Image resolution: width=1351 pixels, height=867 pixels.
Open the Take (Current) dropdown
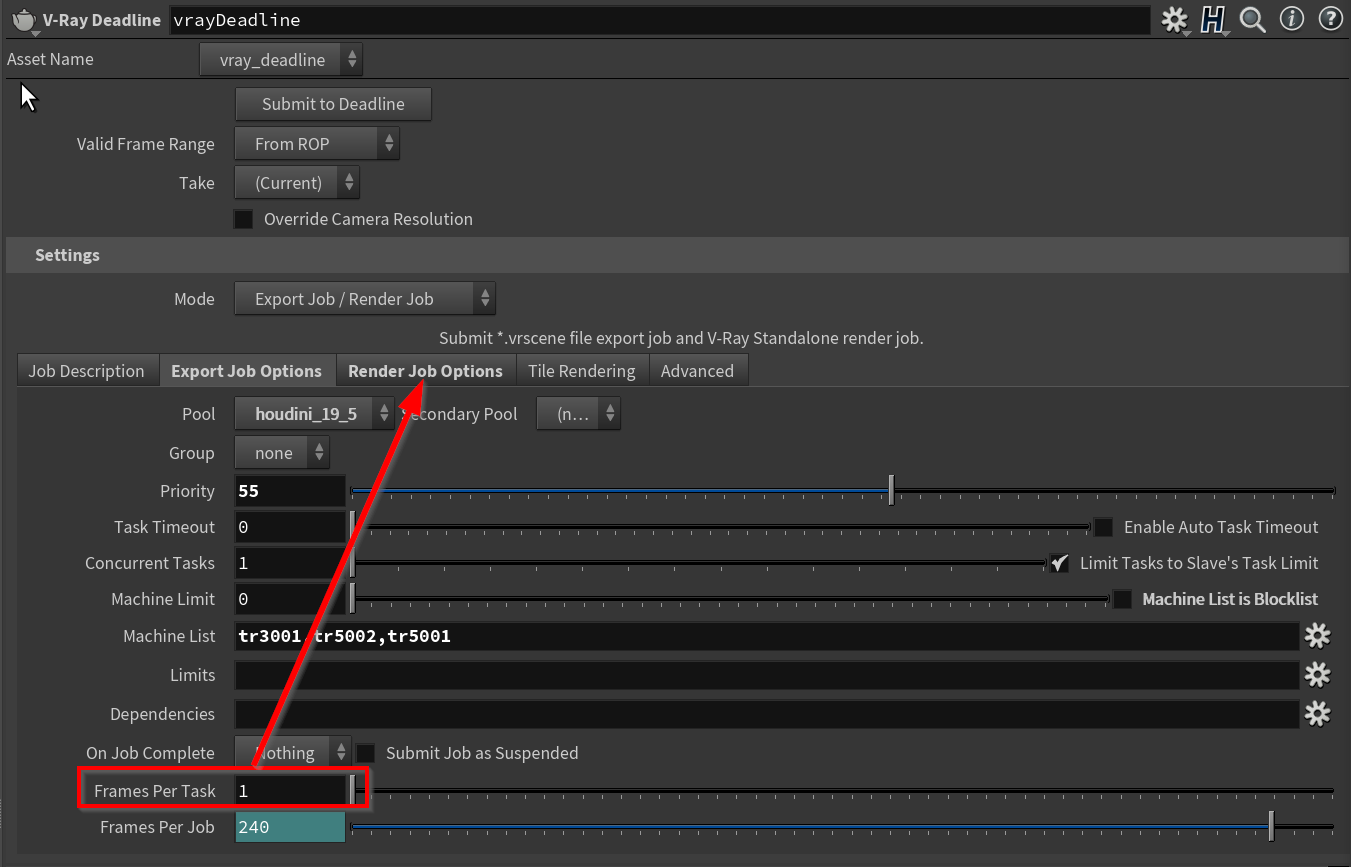click(297, 183)
